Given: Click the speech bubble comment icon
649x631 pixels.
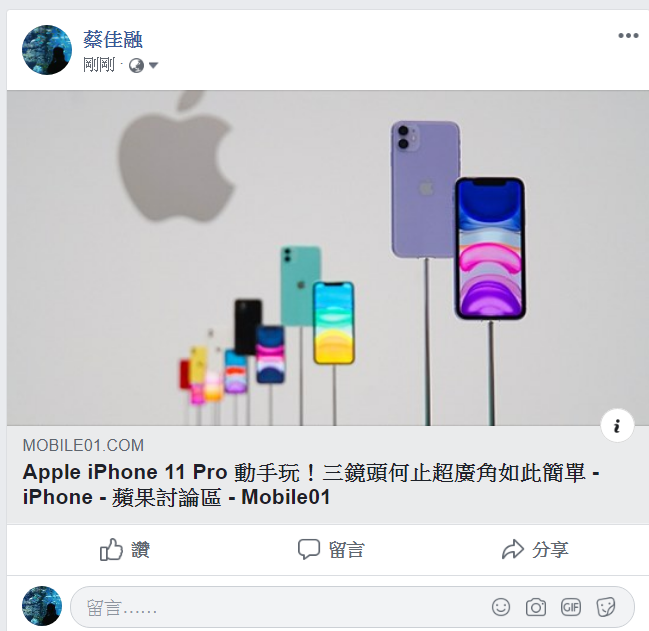Looking at the screenshot, I should 309,549.
